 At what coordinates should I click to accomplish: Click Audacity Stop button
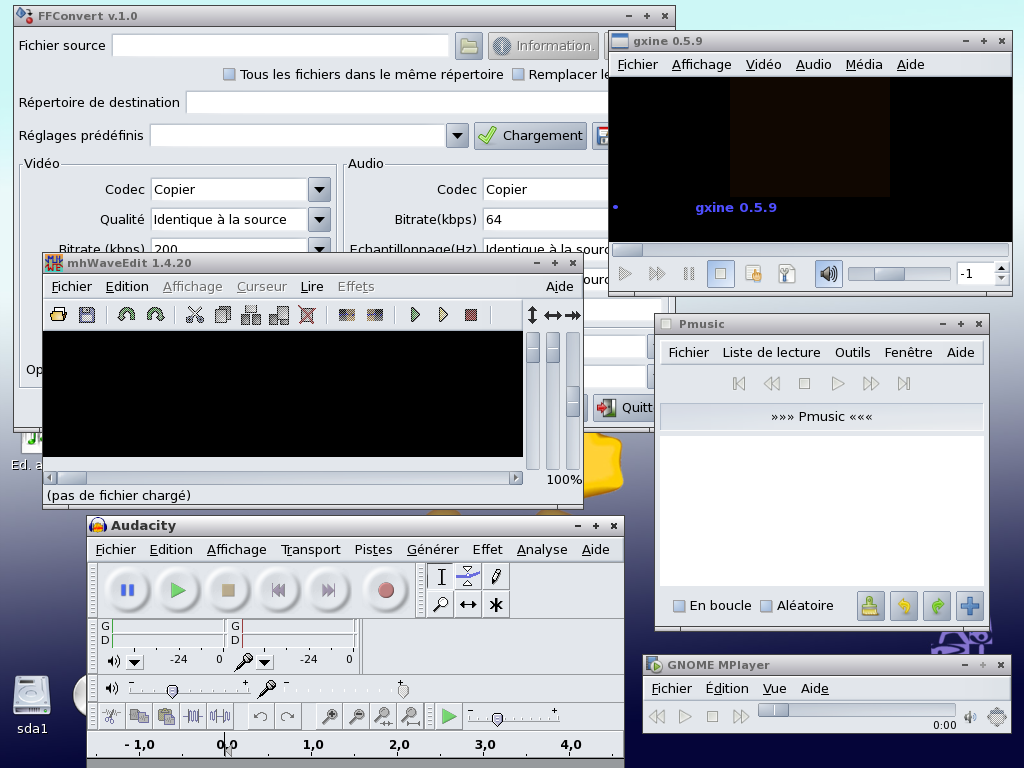228,590
